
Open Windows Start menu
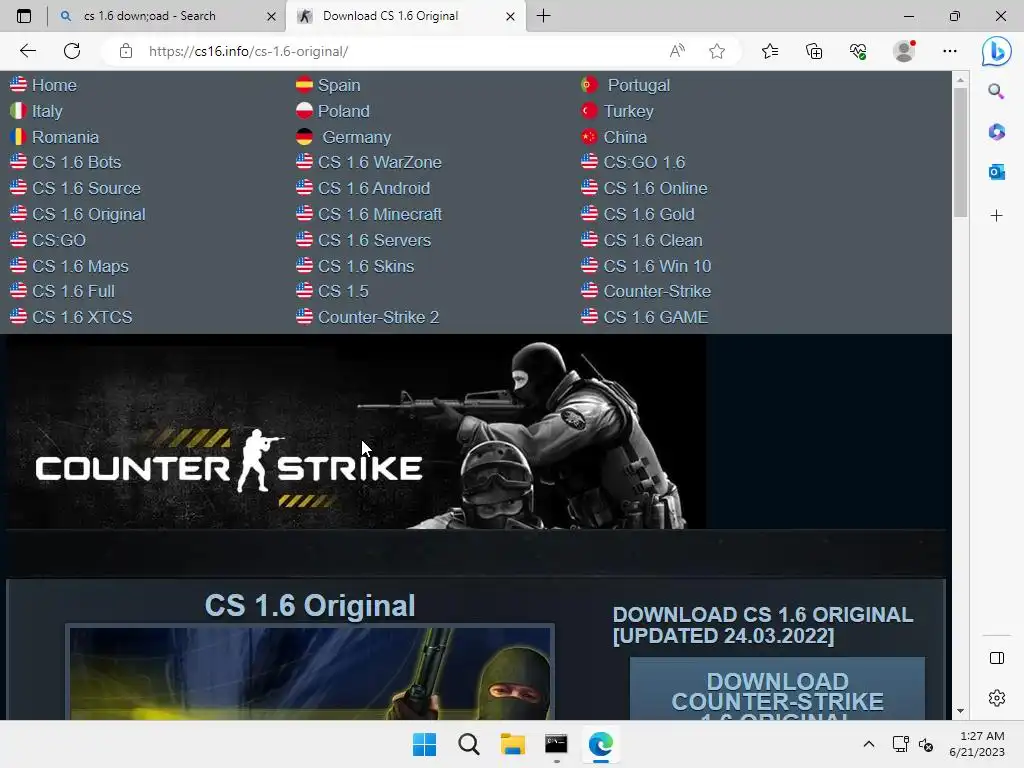[424, 744]
